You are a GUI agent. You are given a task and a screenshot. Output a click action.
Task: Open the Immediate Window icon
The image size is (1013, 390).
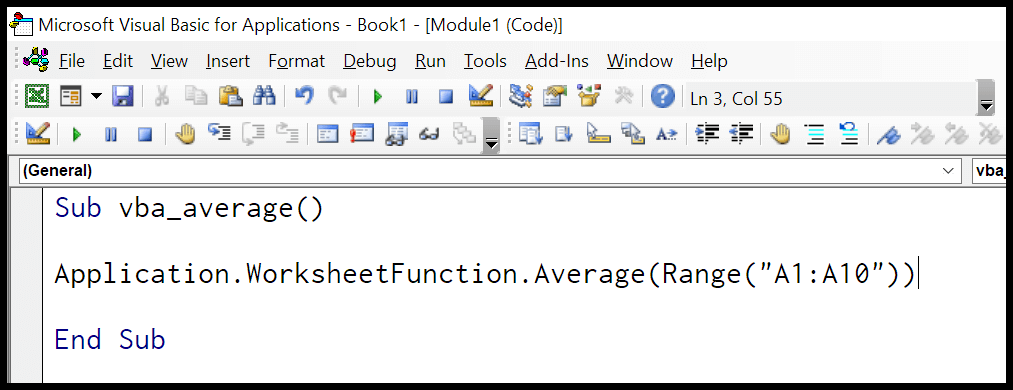pos(362,134)
